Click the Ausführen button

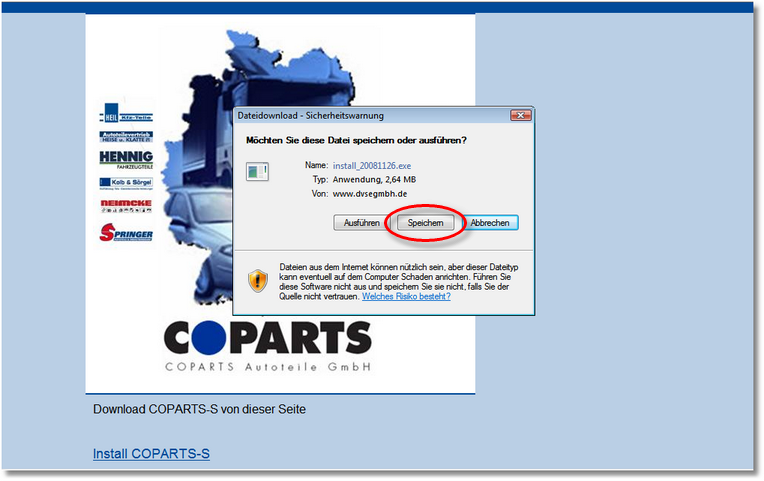pos(362,223)
